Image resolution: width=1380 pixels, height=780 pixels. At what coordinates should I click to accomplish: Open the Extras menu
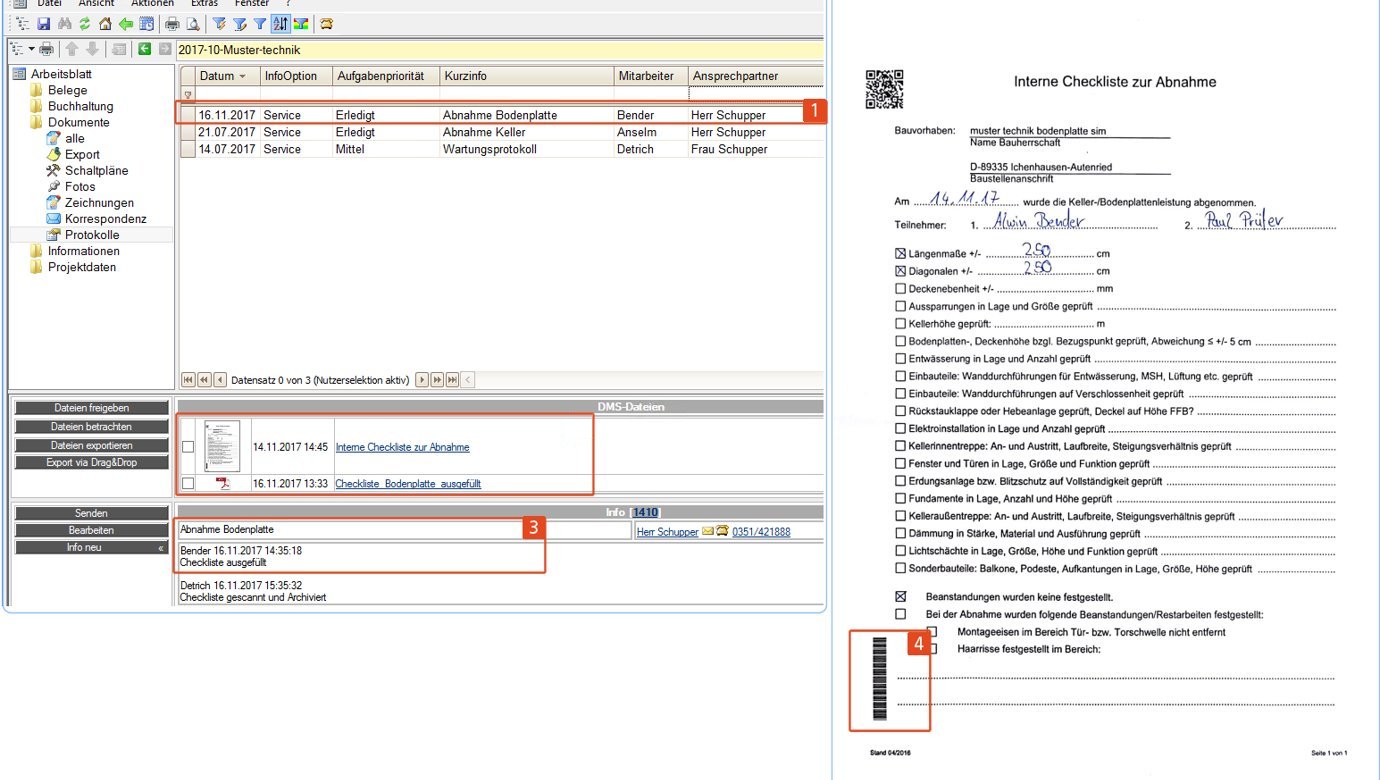[x=204, y=4]
